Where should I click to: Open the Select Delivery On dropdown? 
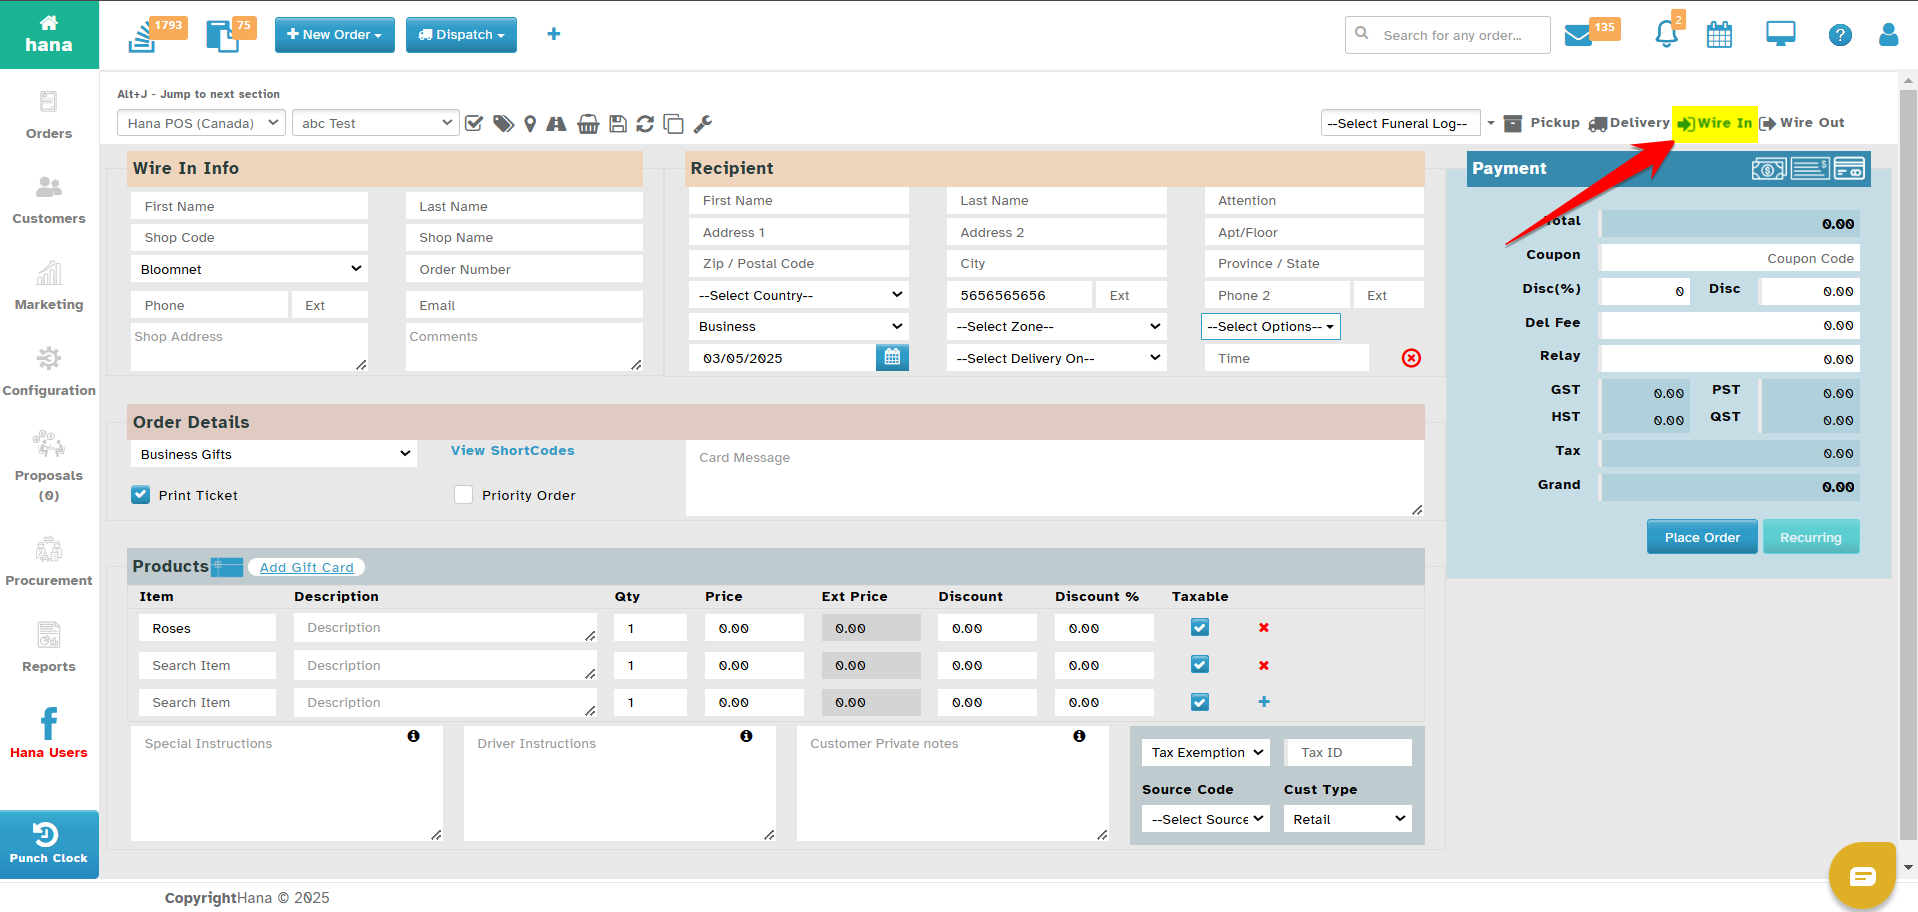click(x=1057, y=358)
